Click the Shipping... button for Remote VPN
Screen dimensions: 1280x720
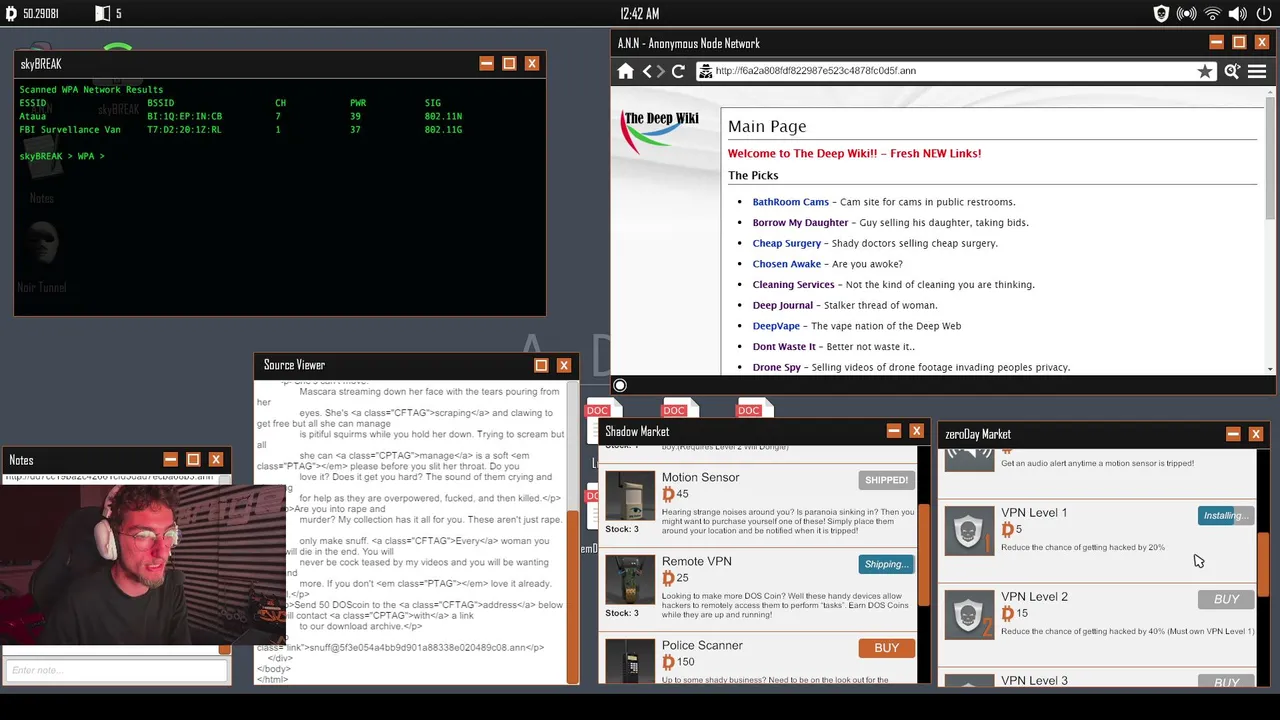pyautogui.click(x=886, y=564)
